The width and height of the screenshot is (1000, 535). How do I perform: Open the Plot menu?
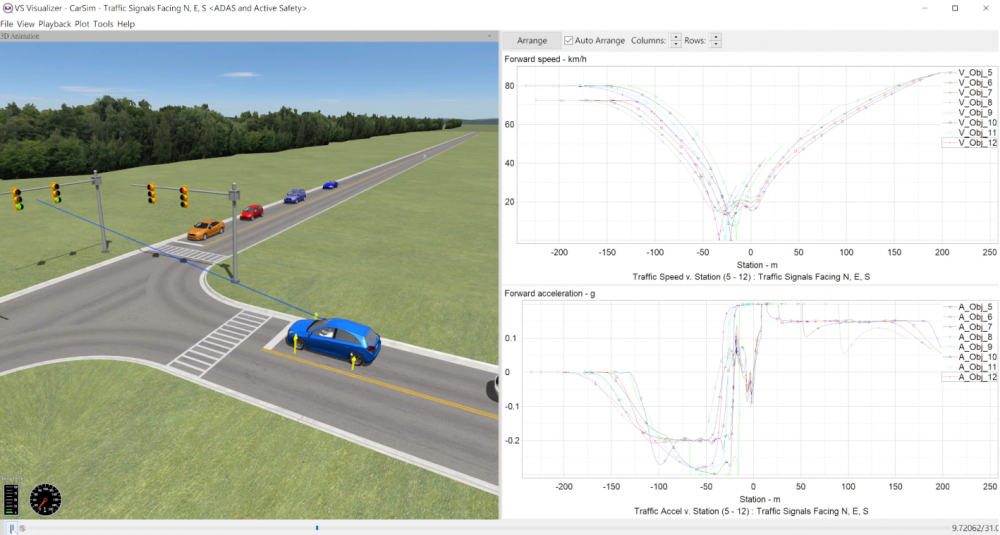(83, 23)
